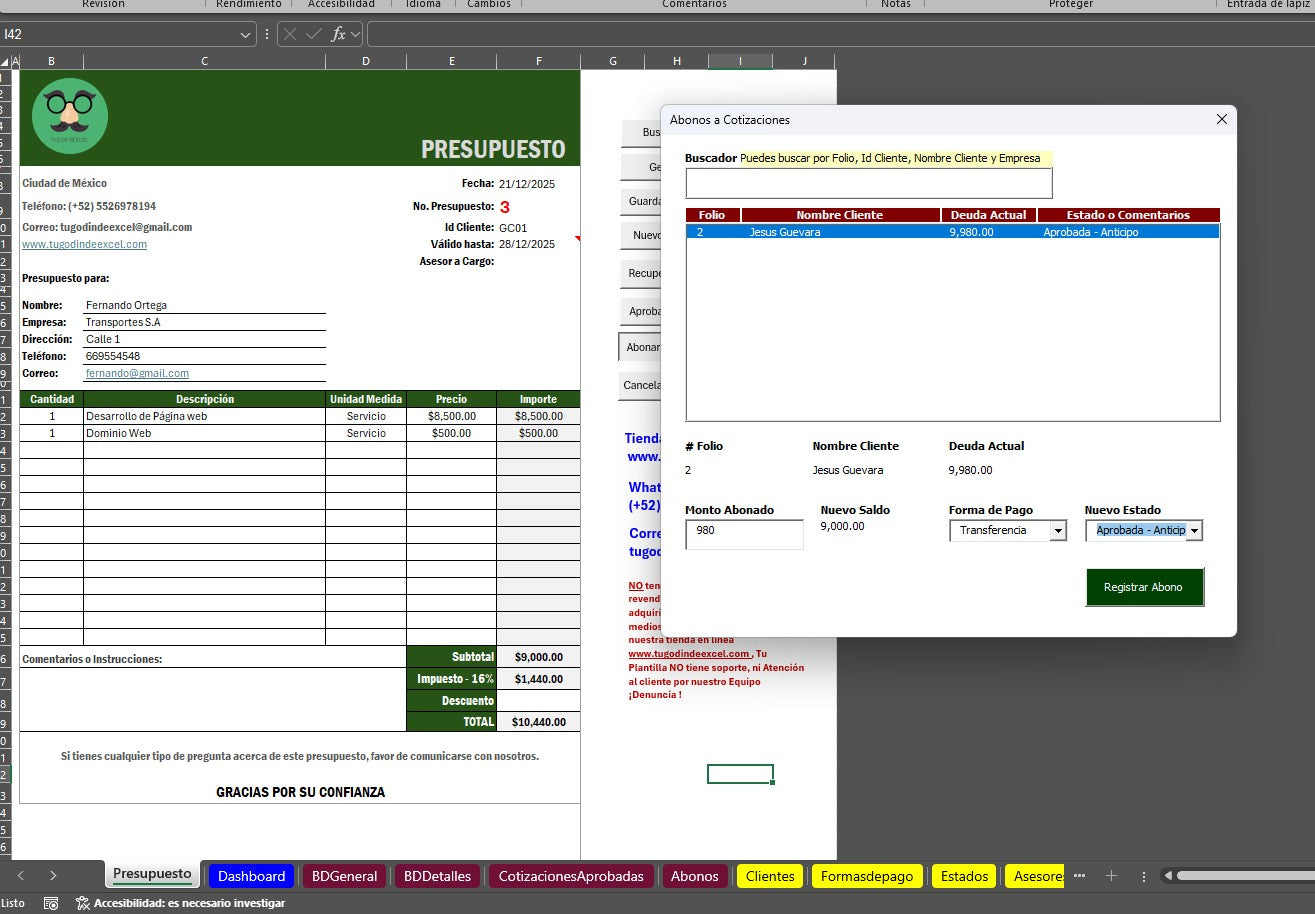Click the macro recording status bar icon
1315x914 pixels.
(51, 903)
